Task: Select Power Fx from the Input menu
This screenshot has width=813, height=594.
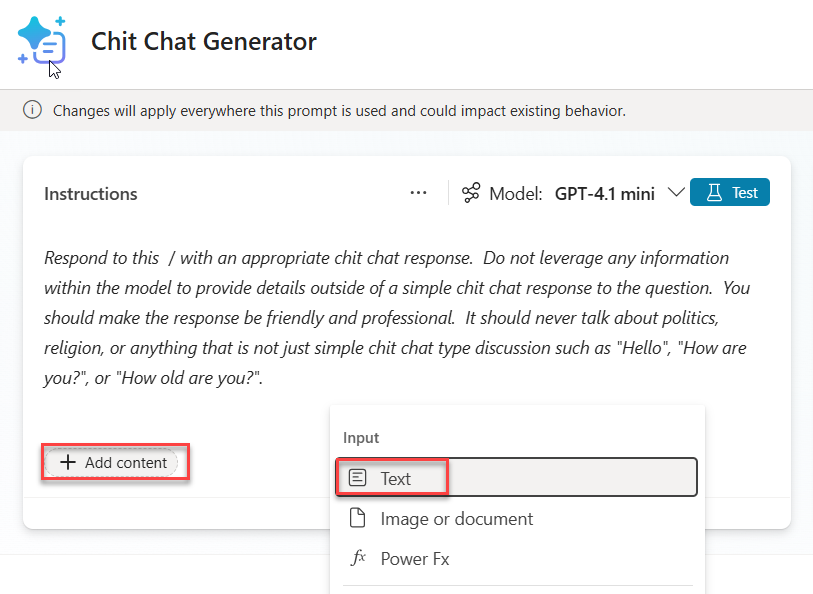Action: click(x=418, y=558)
